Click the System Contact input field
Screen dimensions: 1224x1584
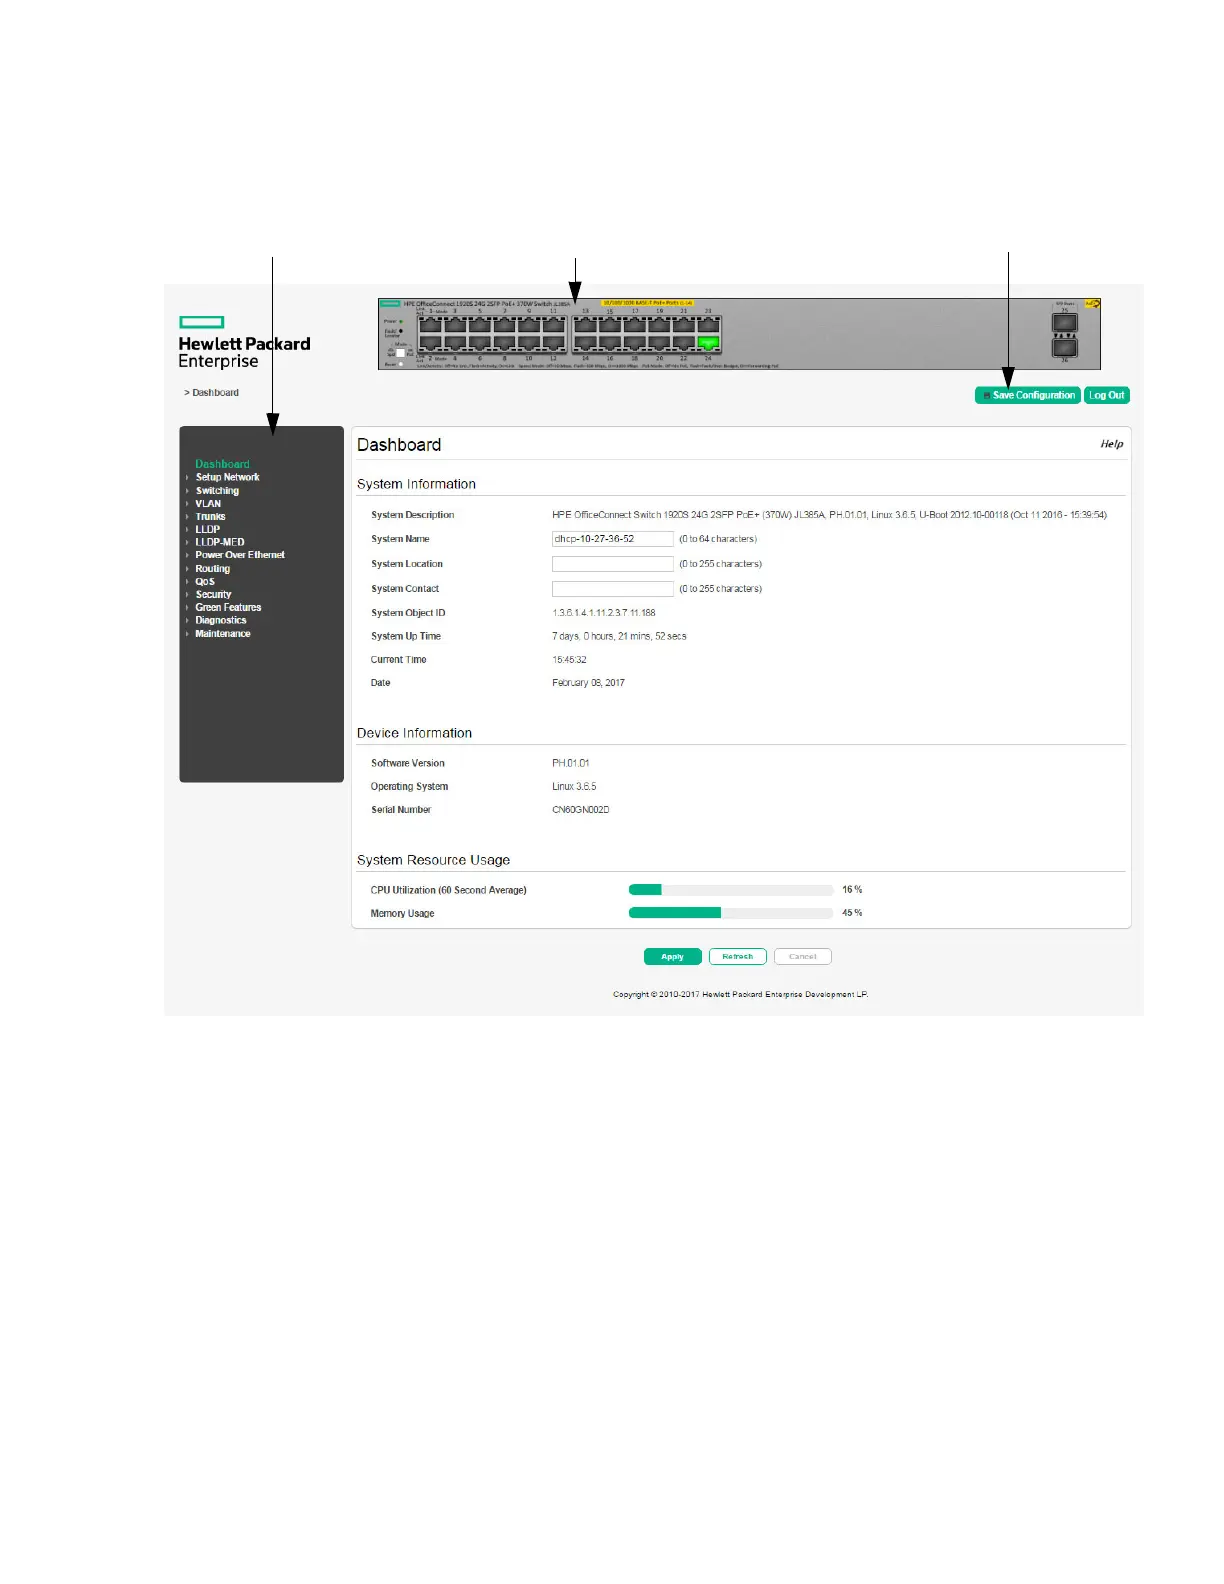point(613,589)
